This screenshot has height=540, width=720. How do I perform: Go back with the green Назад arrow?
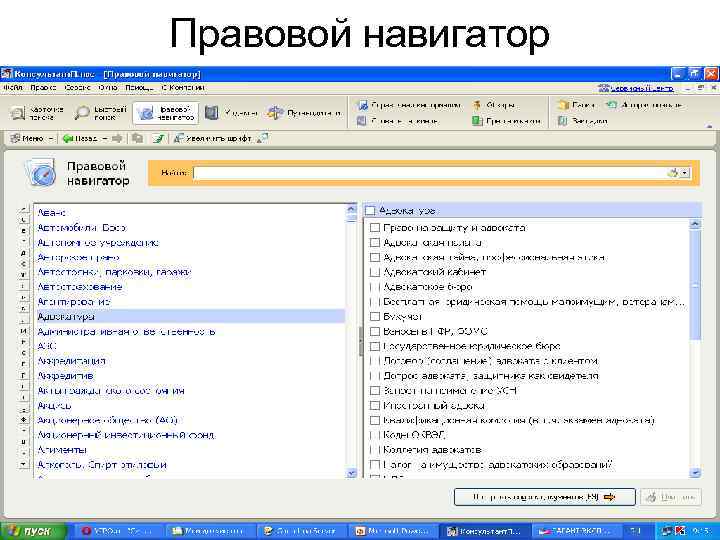pos(80,138)
